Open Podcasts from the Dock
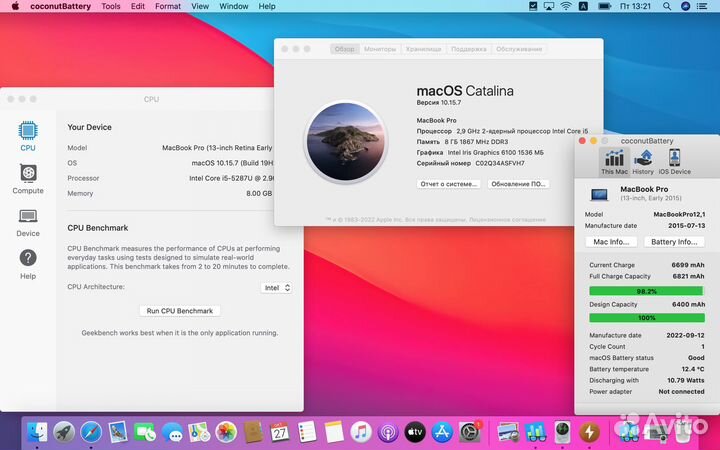This screenshot has width=720, height=450. (x=388, y=432)
